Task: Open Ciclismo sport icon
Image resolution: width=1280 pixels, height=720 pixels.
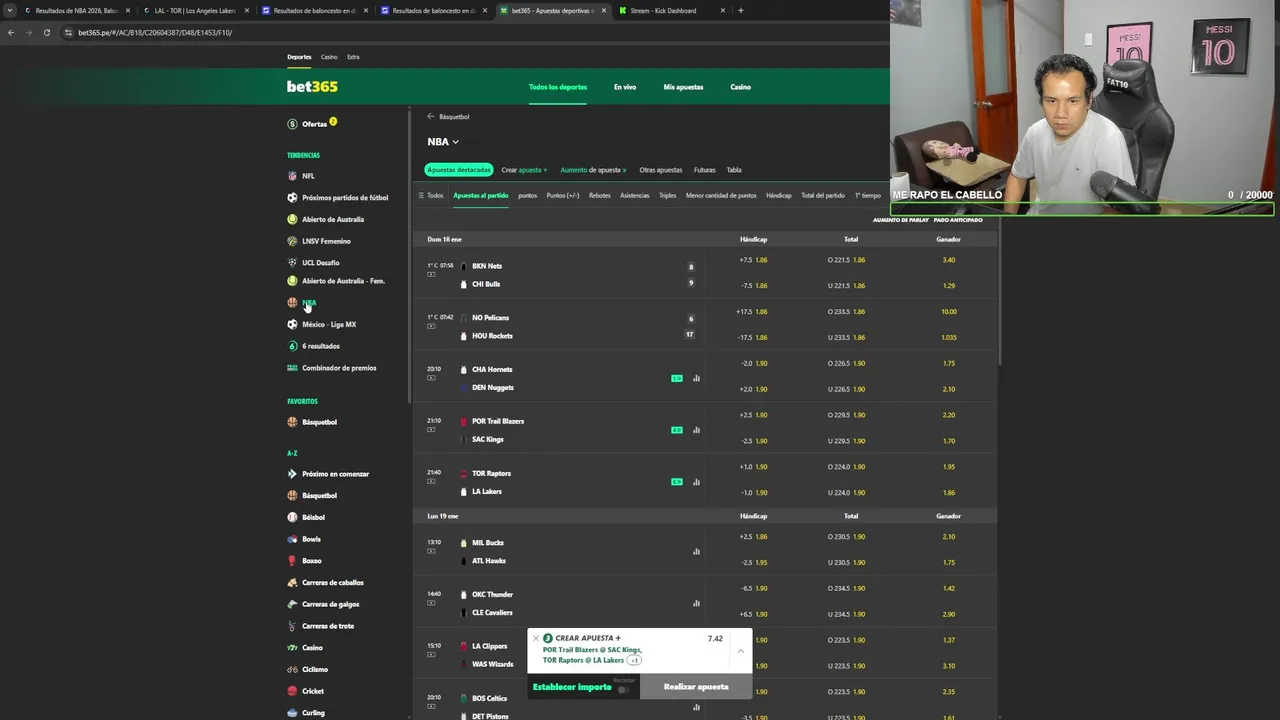Action: pyautogui.click(x=292, y=669)
